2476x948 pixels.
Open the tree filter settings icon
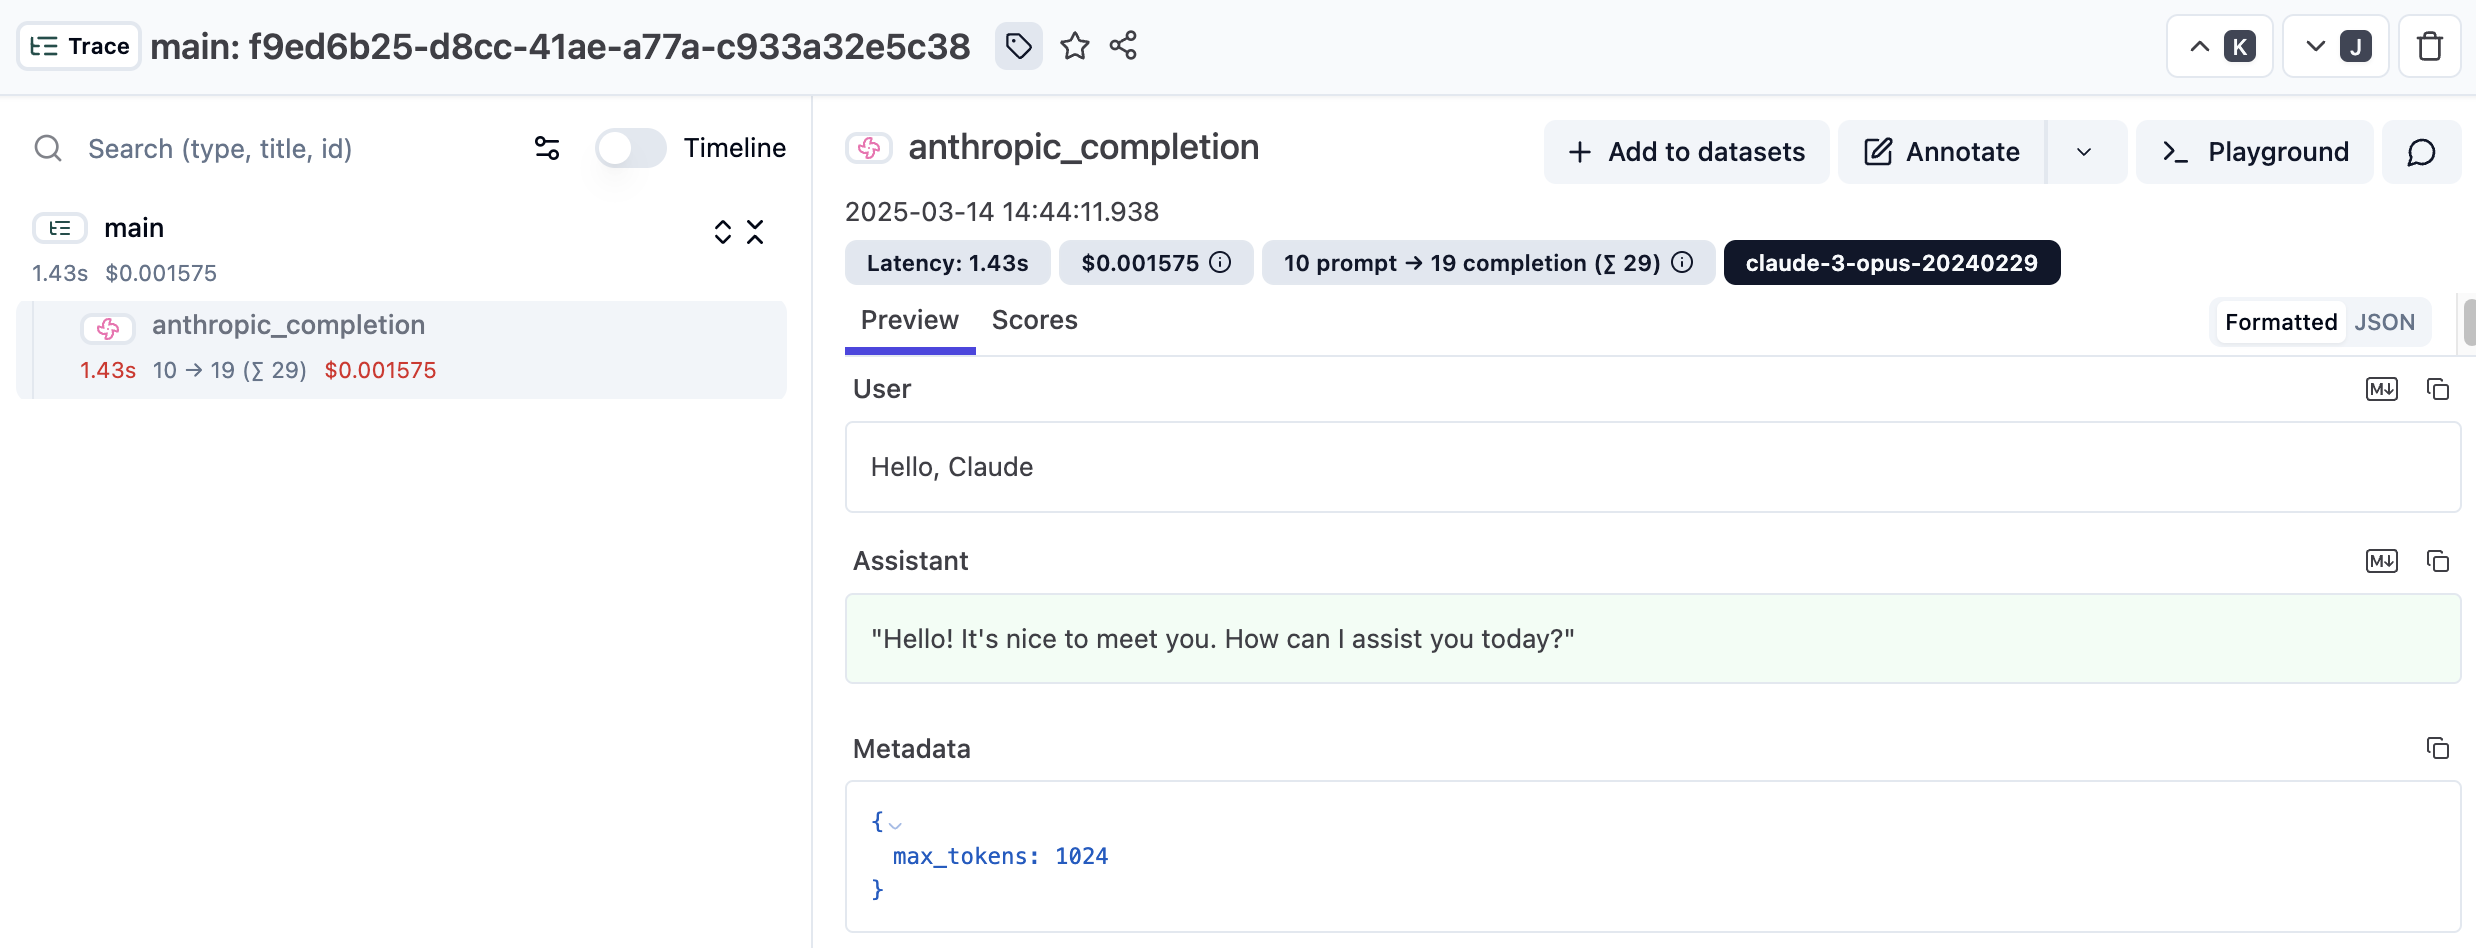point(547,149)
